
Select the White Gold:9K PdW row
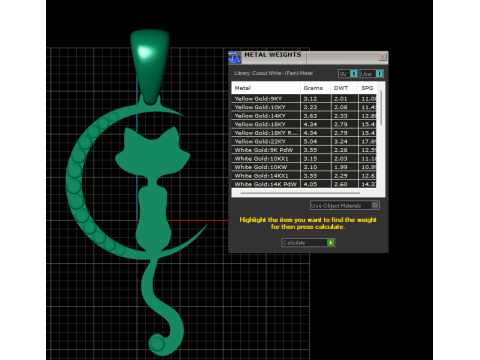click(x=304, y=150)
